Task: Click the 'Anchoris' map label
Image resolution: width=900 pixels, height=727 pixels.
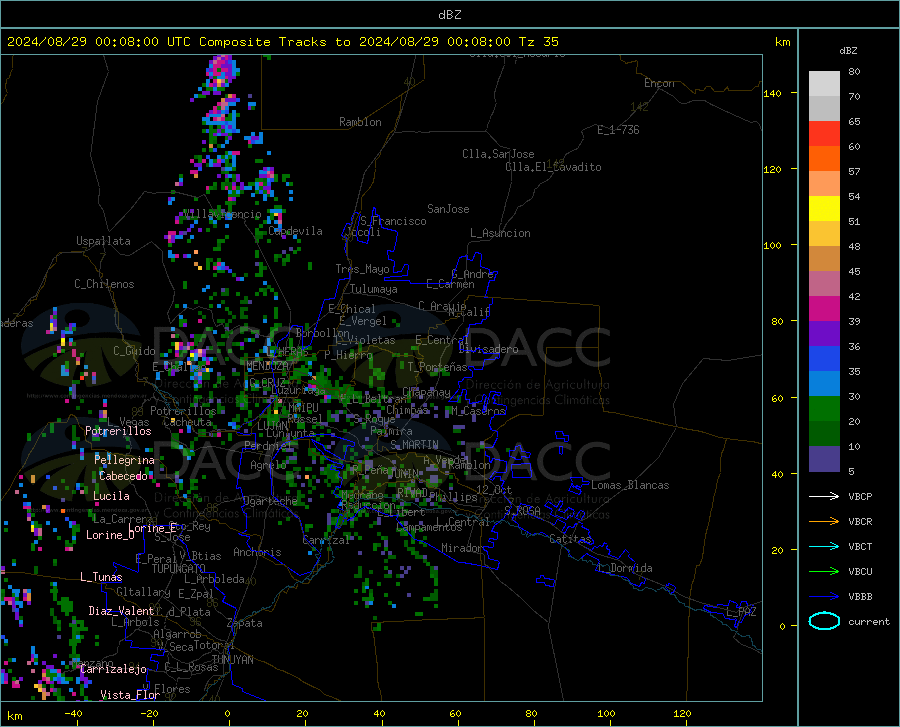Action: [x=257, y=553]
